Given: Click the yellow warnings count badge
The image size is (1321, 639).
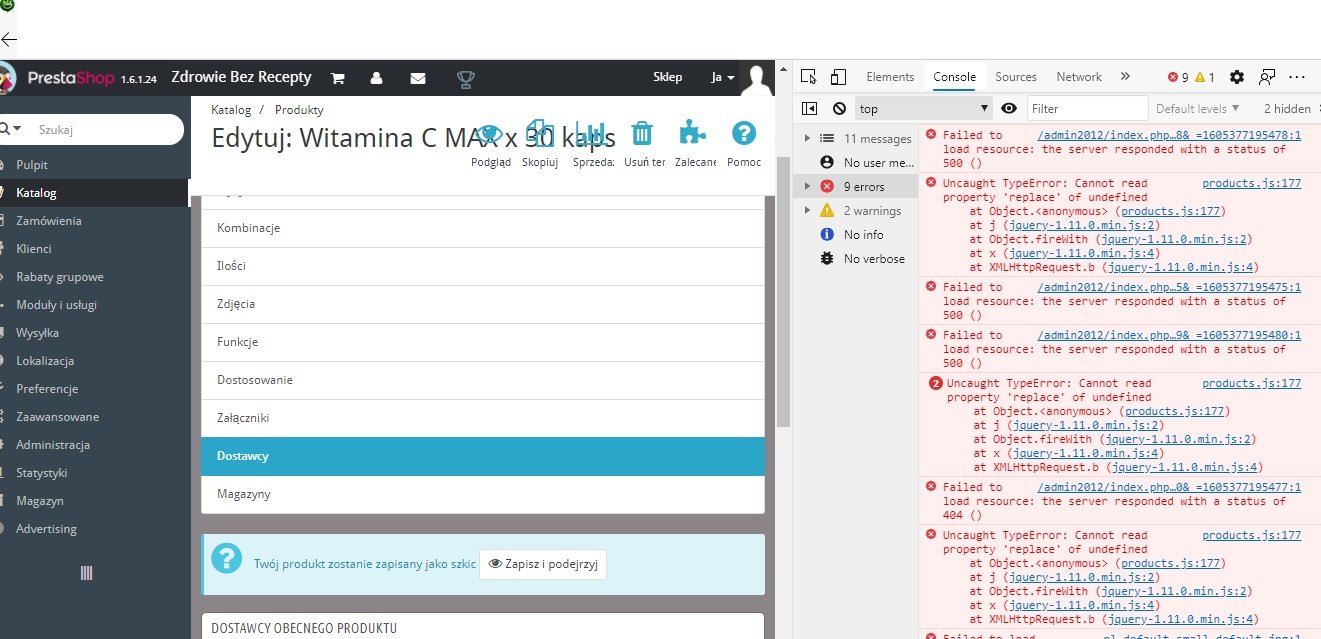Looking at the screenshot, I should tap(1205, 77).
